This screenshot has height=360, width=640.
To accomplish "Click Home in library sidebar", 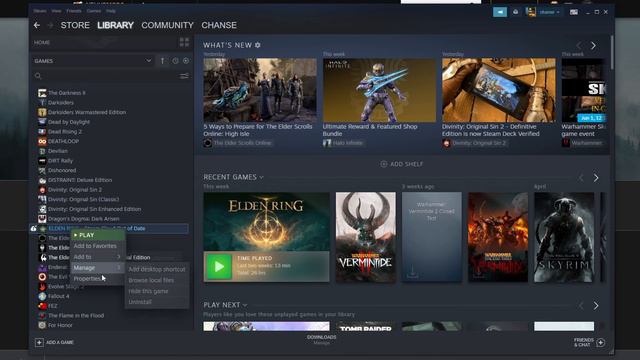I will pyautogui.click(x=42, y=42).
